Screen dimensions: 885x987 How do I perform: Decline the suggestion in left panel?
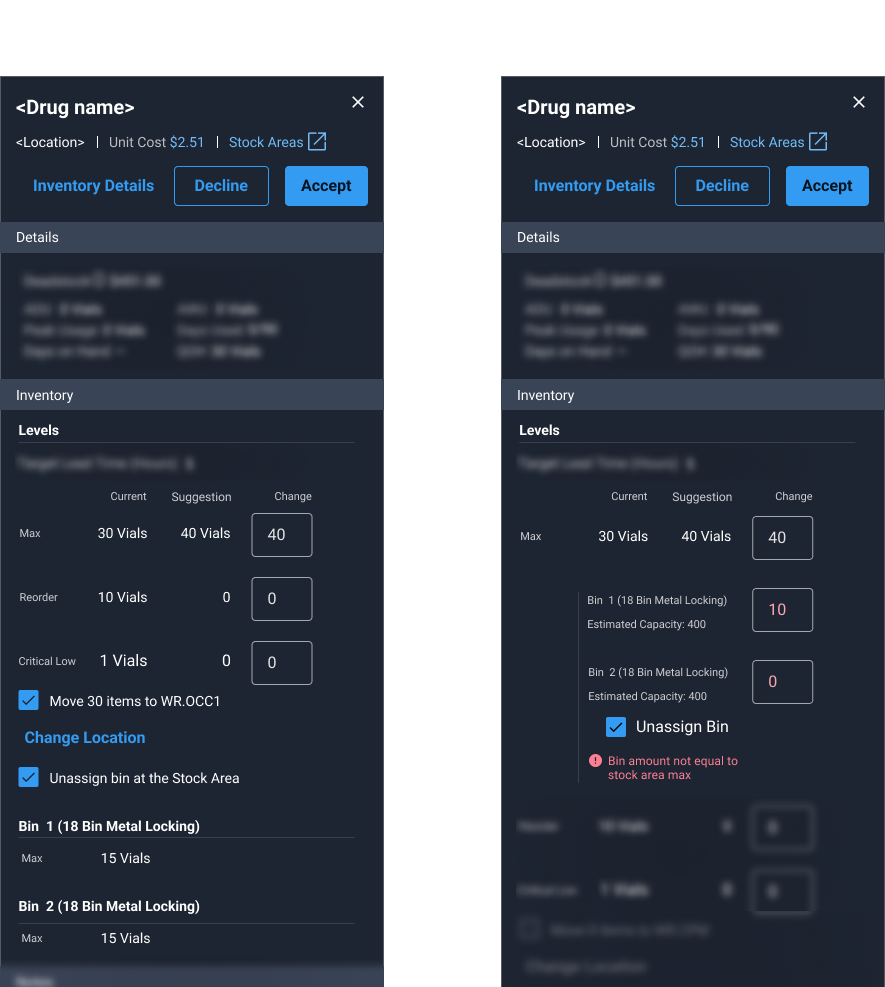[x=221, y=186]
